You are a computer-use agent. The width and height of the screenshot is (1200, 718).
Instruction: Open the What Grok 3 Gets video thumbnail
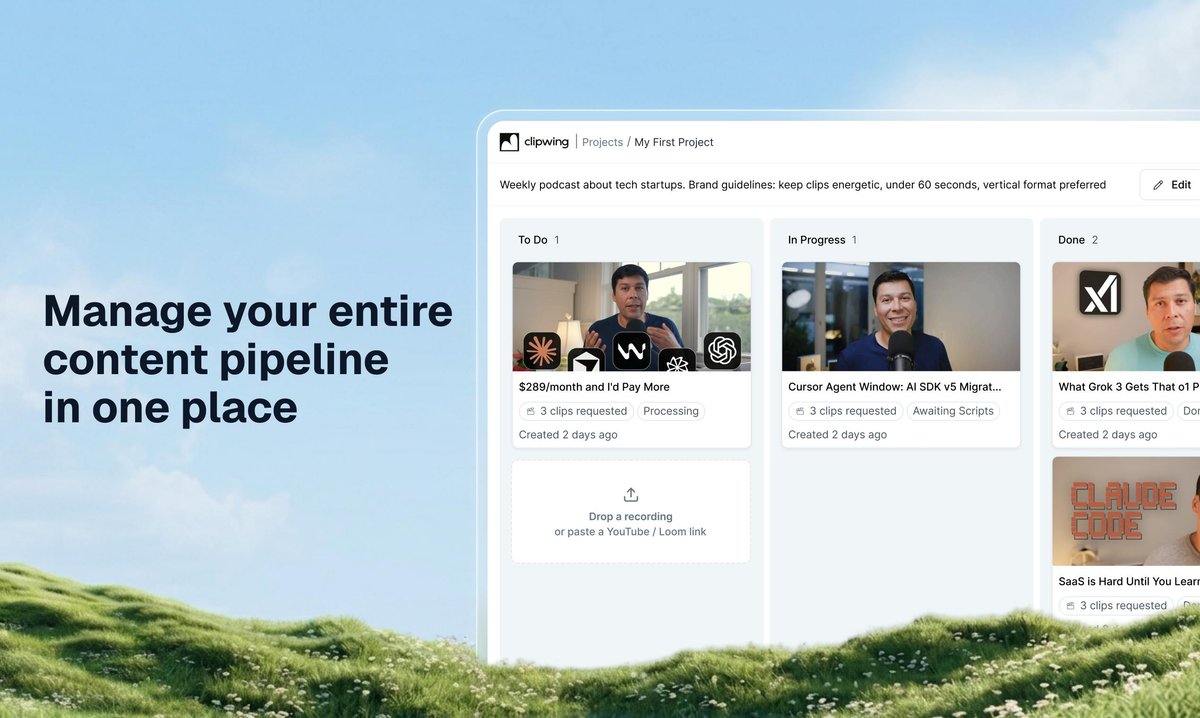pyautogui.click(x=1126, y=316)
